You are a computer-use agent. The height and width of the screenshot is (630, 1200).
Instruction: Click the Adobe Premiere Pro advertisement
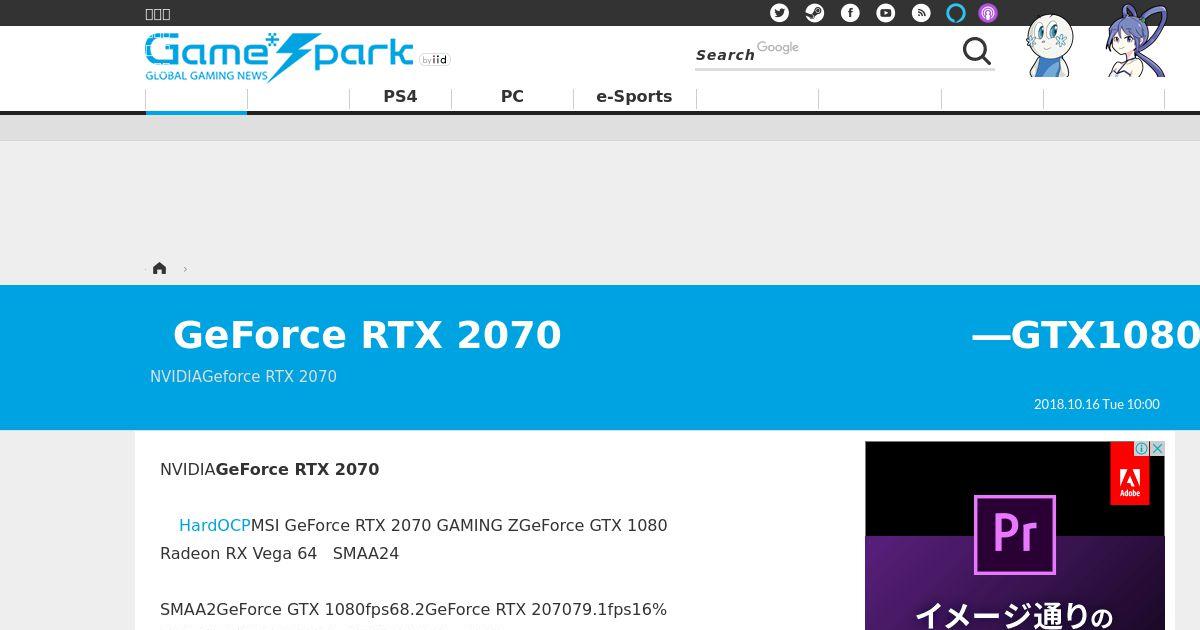pyautogui.click(x=1015, y=536)
